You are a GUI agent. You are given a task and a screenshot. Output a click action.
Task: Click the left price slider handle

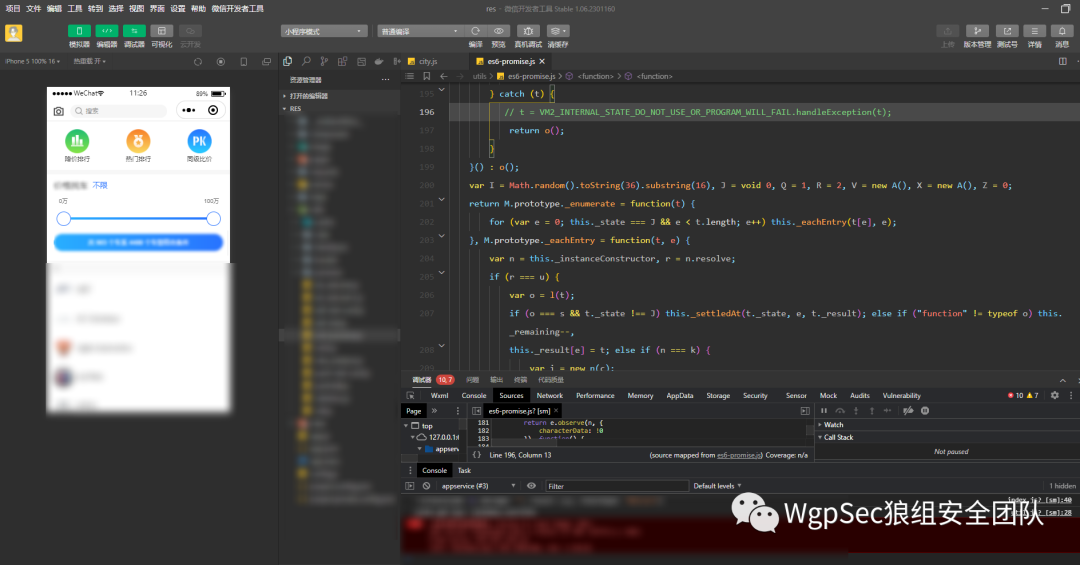coord(63,218)
